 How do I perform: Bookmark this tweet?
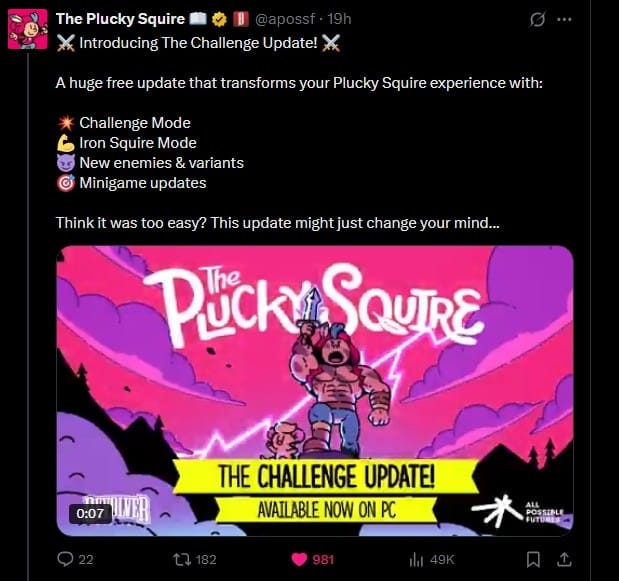(533, 559)
